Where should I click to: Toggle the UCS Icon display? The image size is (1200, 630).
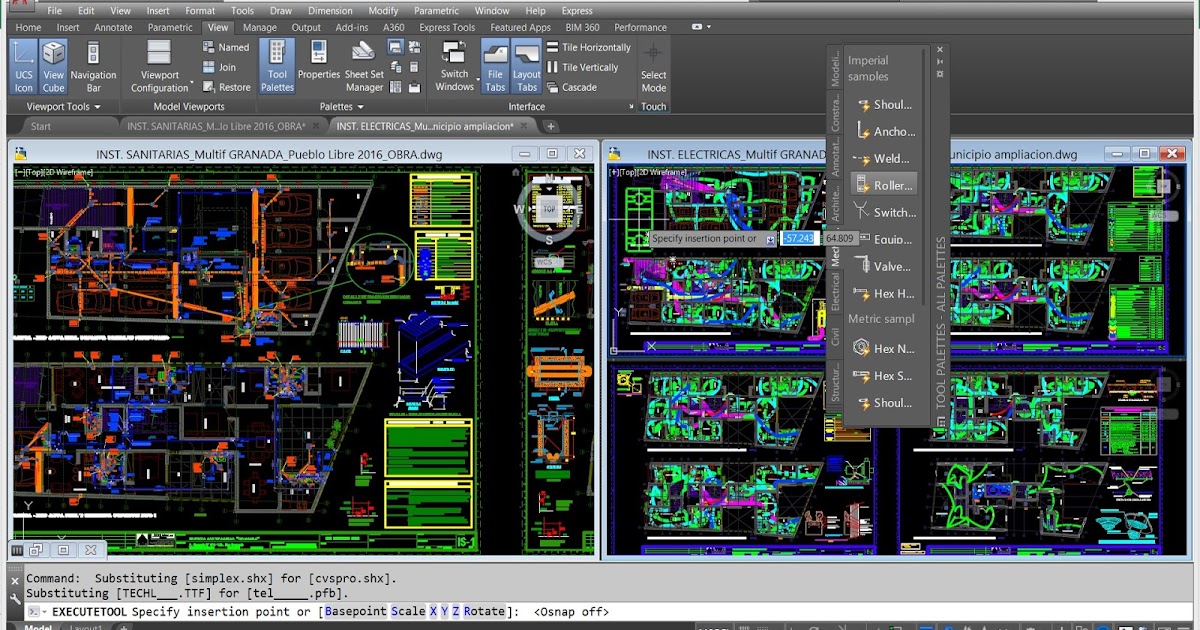point(23,66)
